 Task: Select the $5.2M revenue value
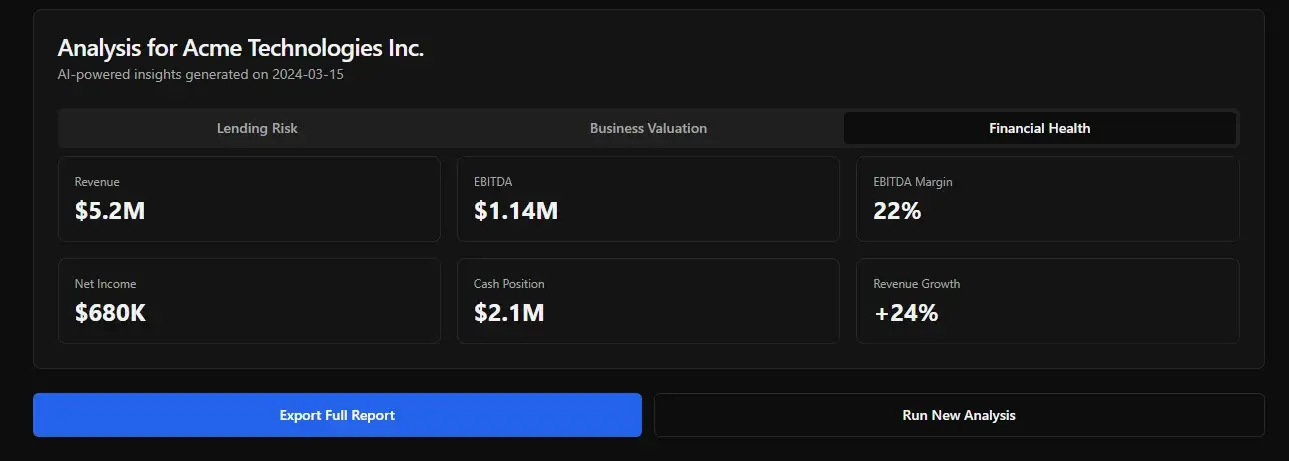(x=110, y=211)
